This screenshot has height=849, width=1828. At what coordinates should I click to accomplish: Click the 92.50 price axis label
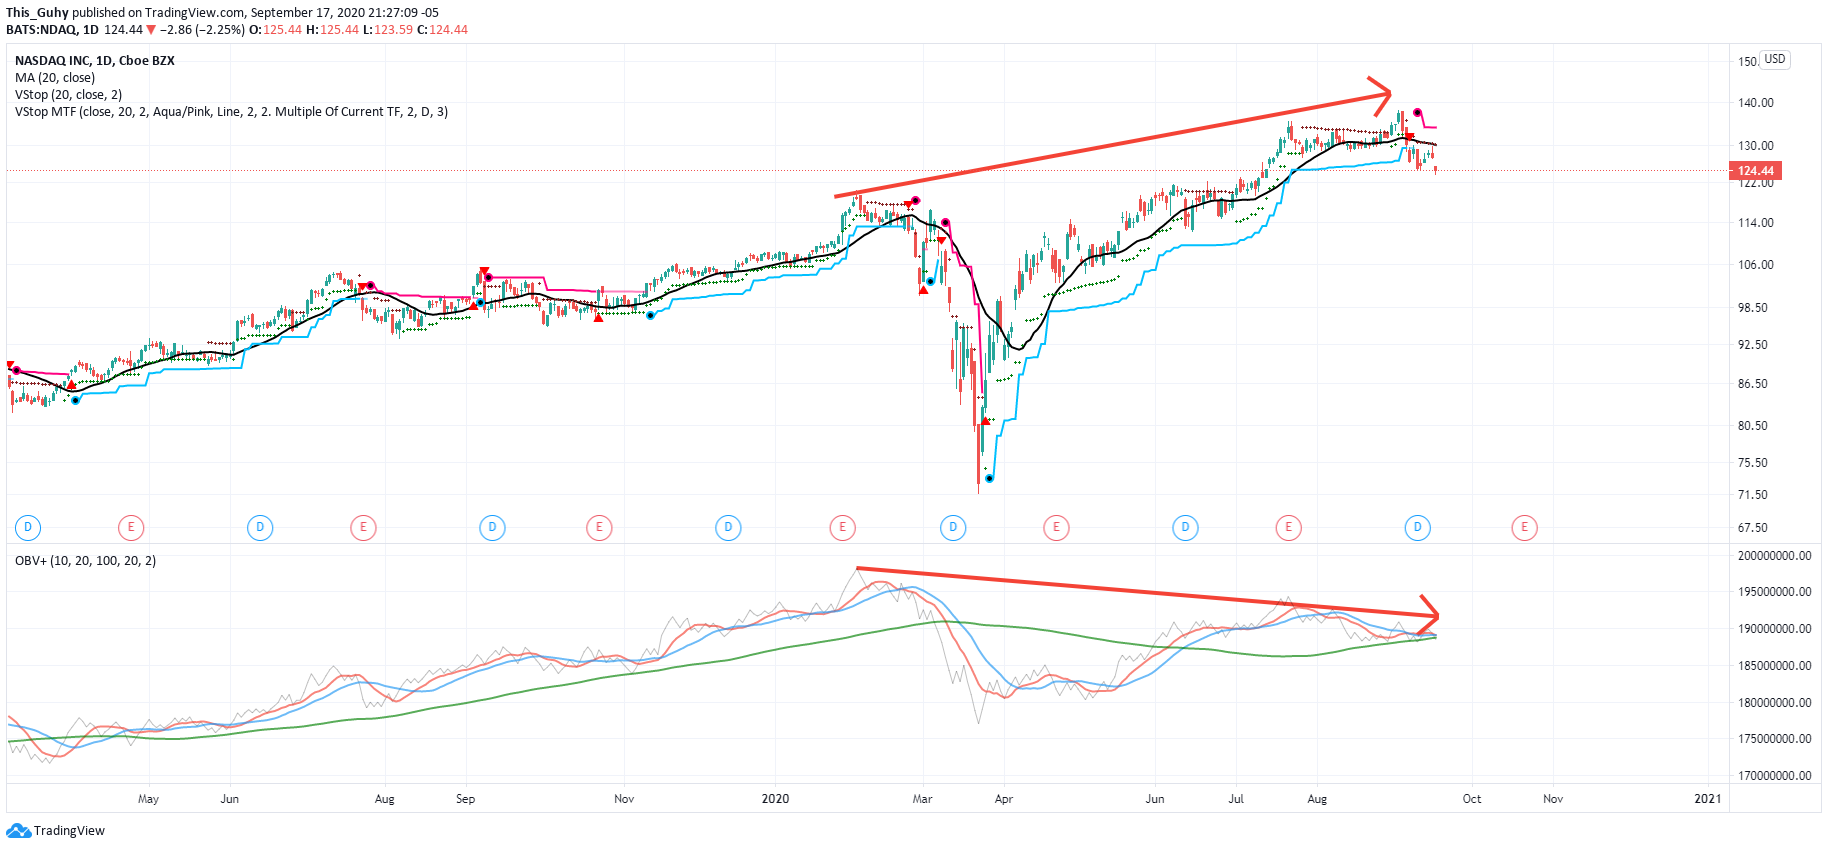coord(1753,345)
